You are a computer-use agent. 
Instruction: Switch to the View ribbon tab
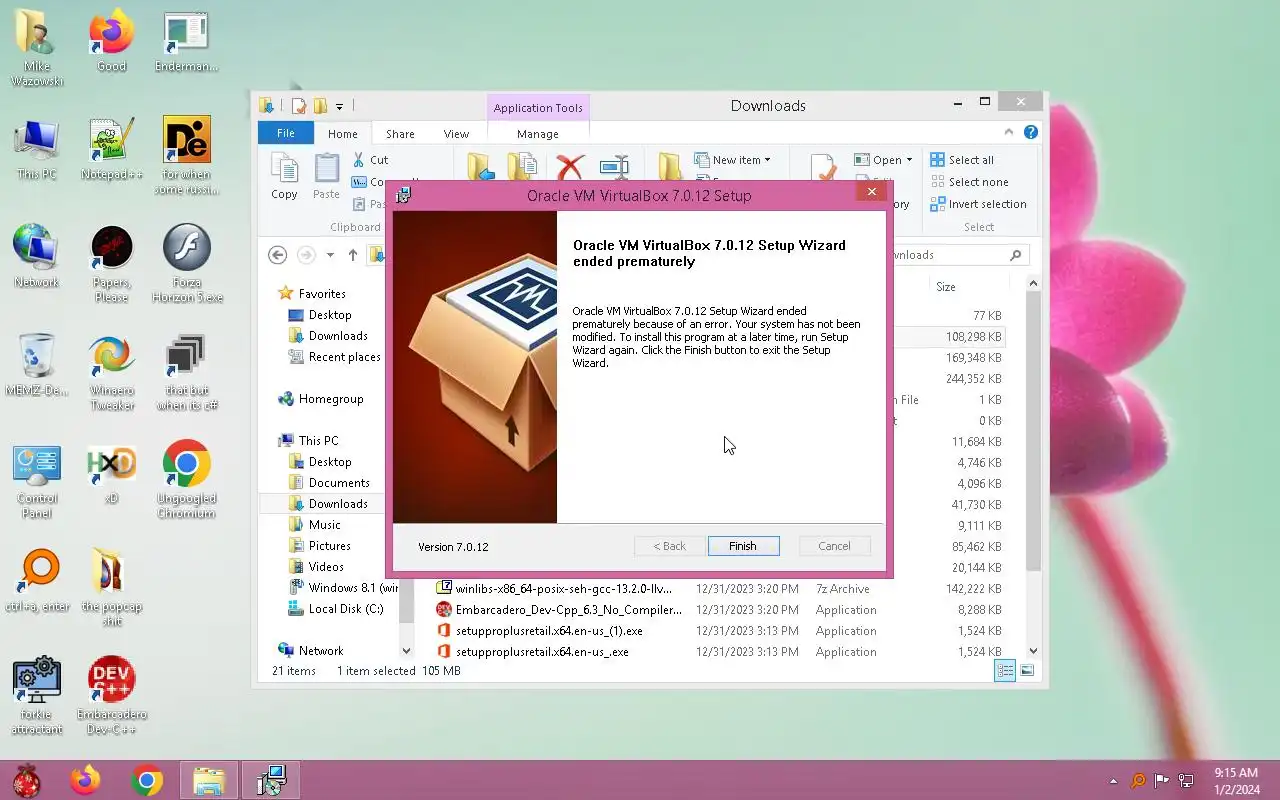456,134
